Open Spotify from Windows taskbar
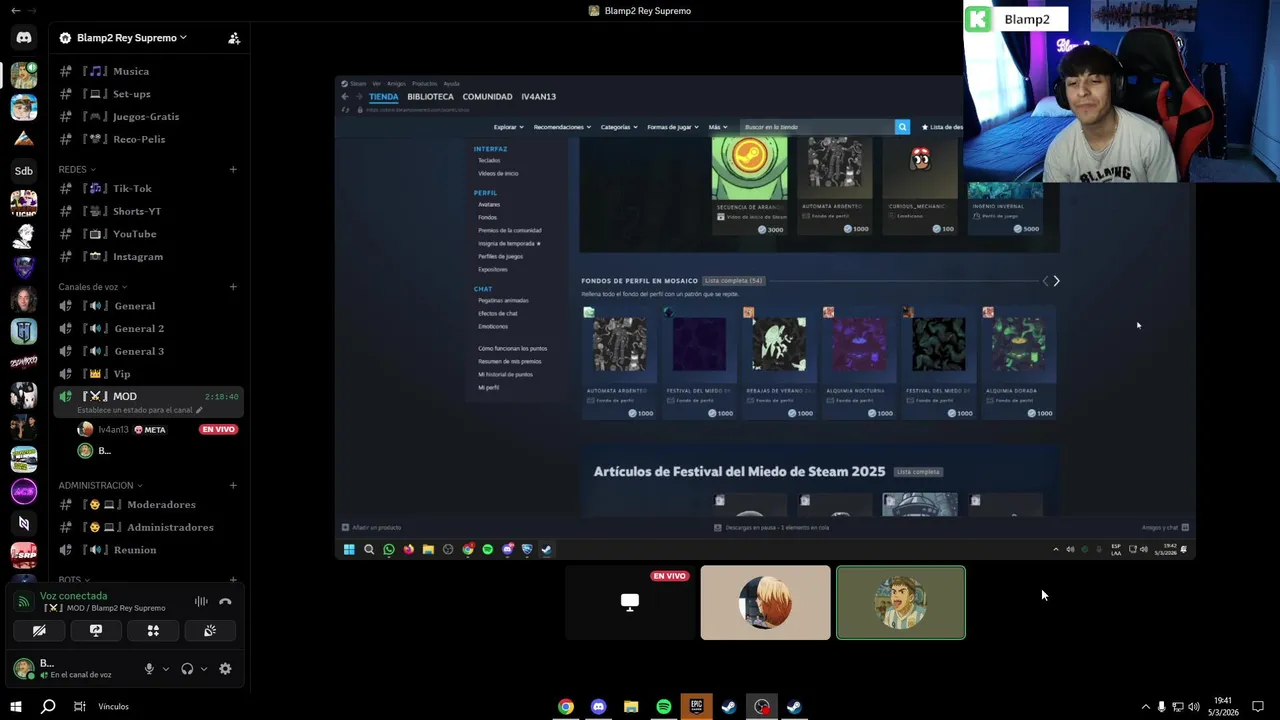1280x720 pixels. [664, 707]
